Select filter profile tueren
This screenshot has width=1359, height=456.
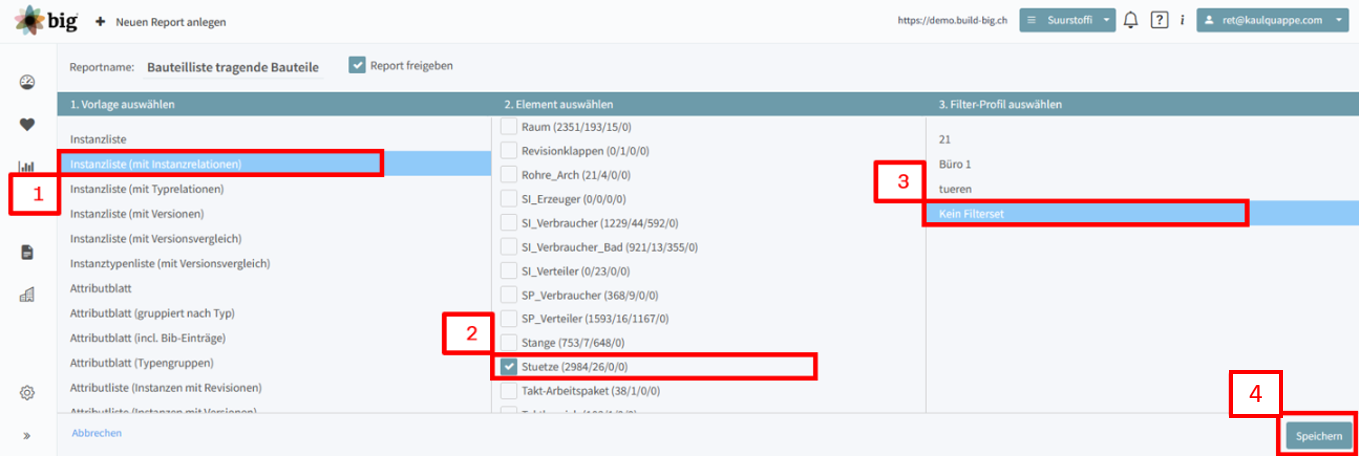click(x=1142, y=189)
